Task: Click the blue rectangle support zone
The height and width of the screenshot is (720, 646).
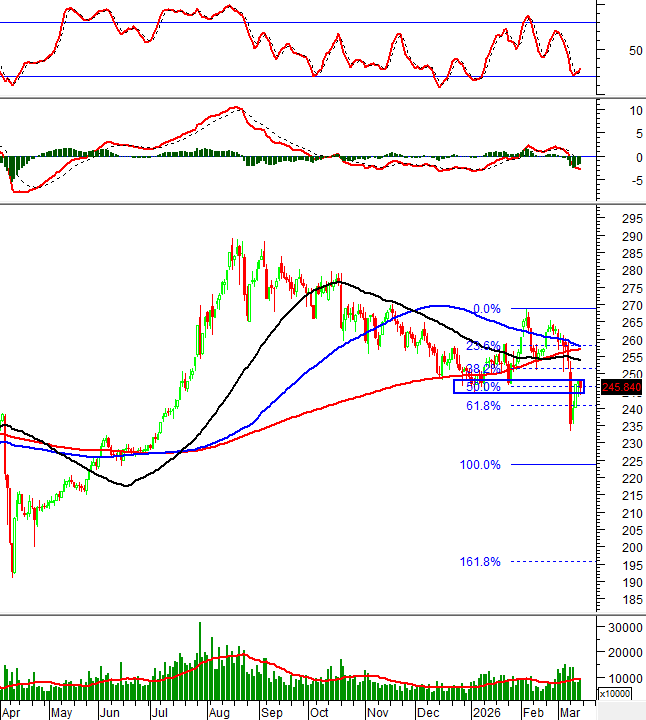Action: pos(515,386)
